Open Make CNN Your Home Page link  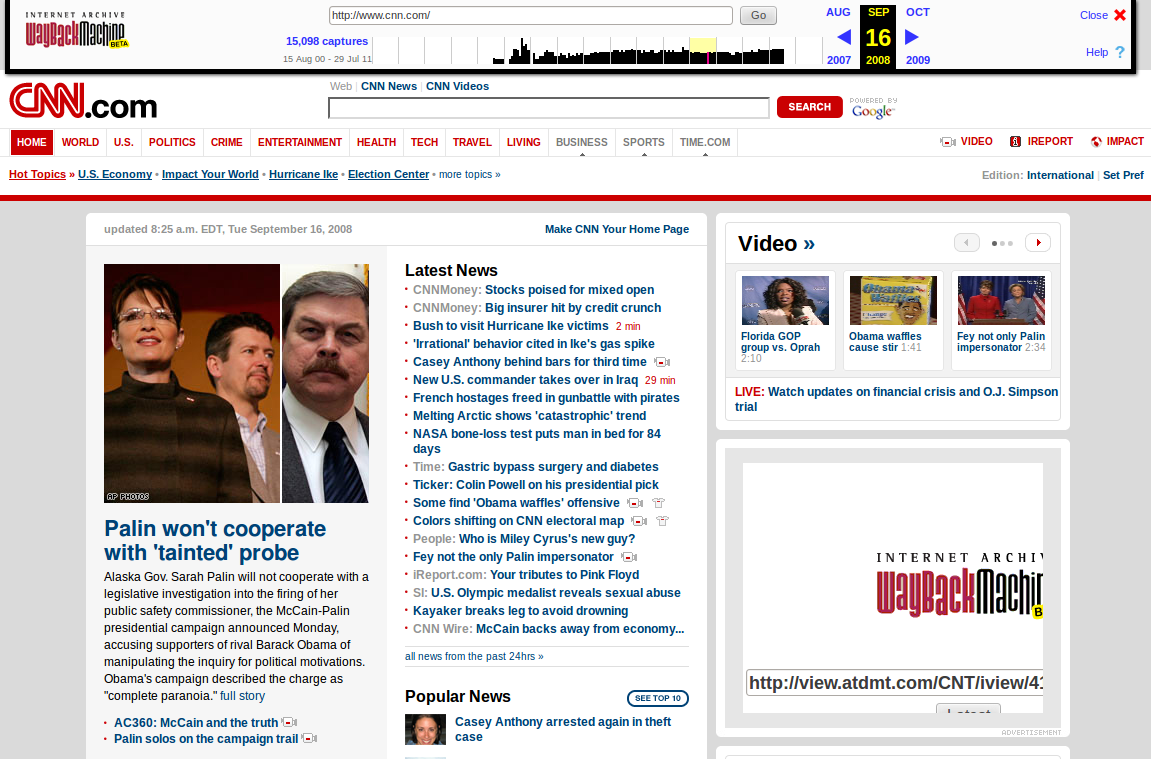(x=617, y=229)
